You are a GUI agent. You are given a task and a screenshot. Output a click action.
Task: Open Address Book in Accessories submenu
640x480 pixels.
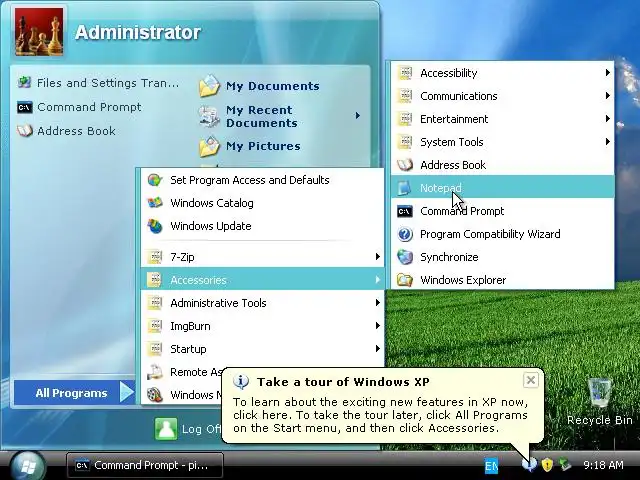point(502,165)
